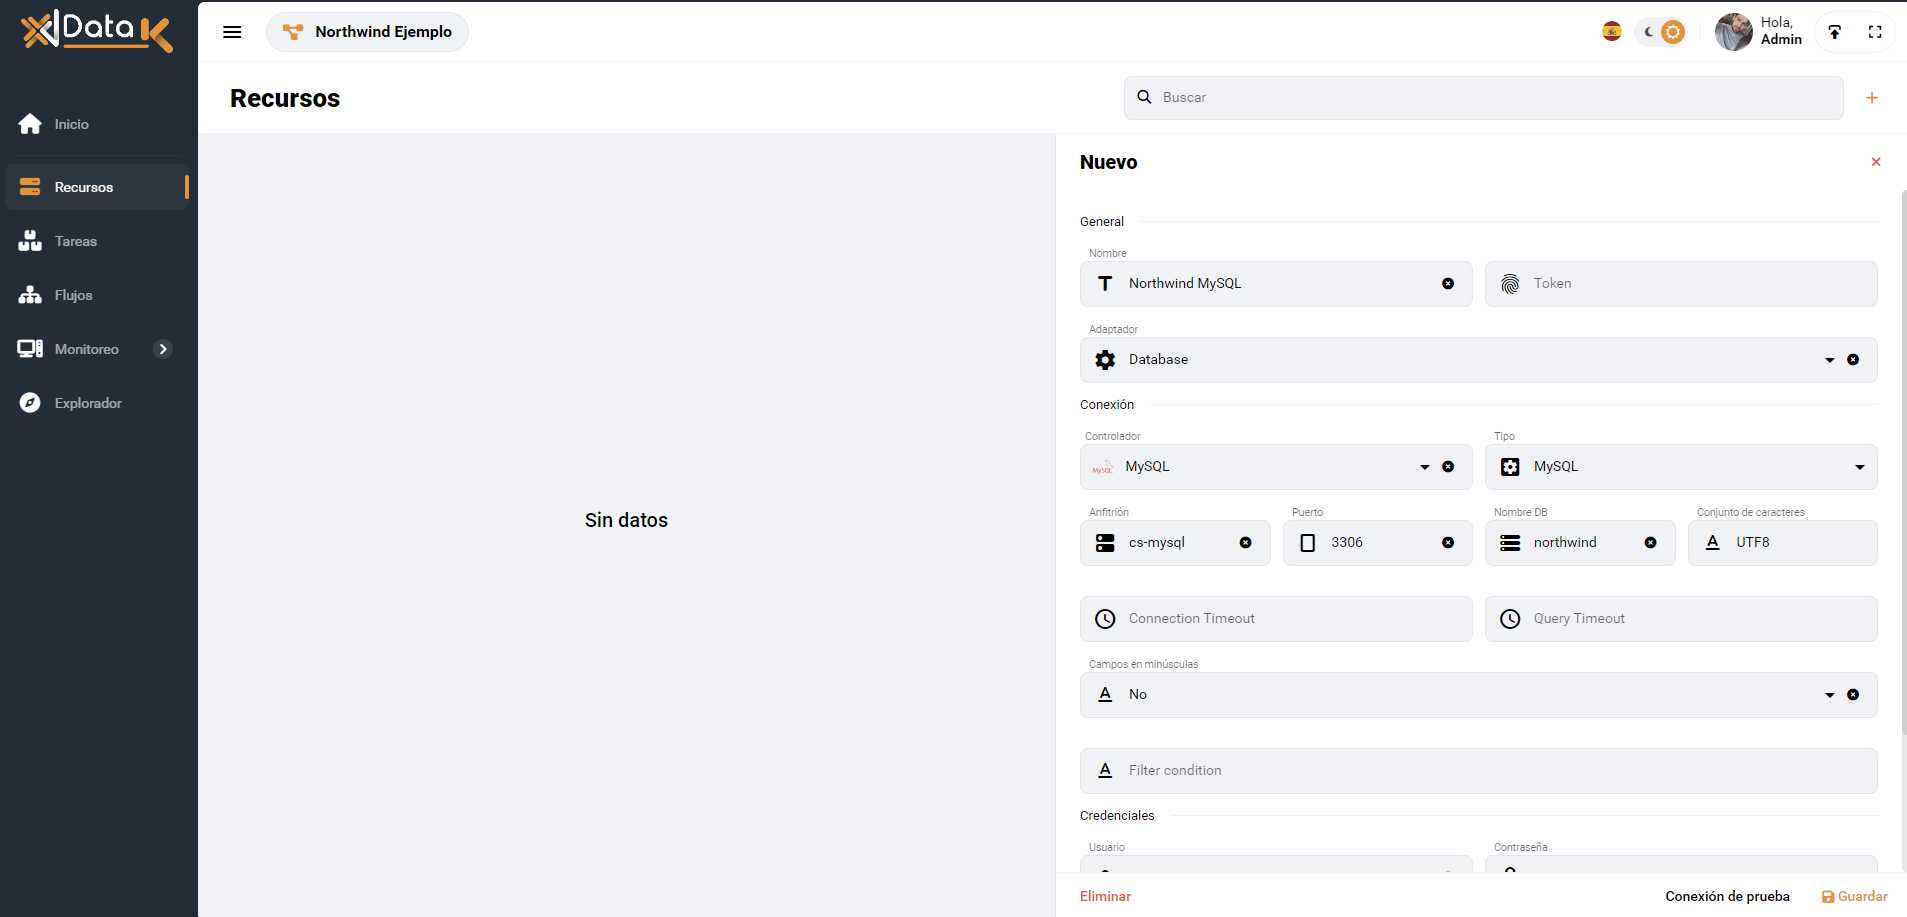Click the admin user avatar
The height and width of the screenshot is (917, 1907).
[x=1733, y=32]
